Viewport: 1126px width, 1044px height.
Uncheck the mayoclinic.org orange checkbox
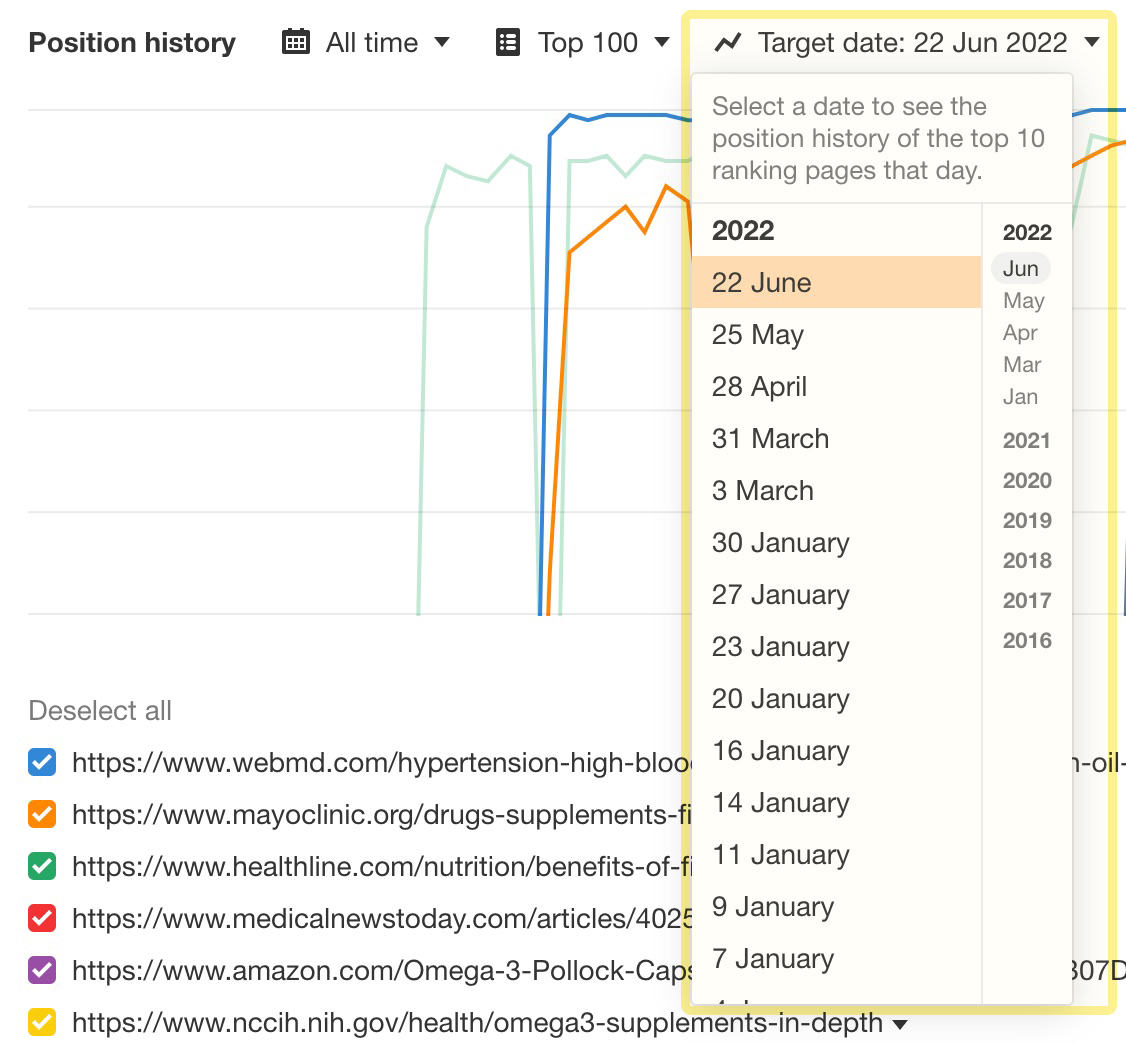click(41, 814)
